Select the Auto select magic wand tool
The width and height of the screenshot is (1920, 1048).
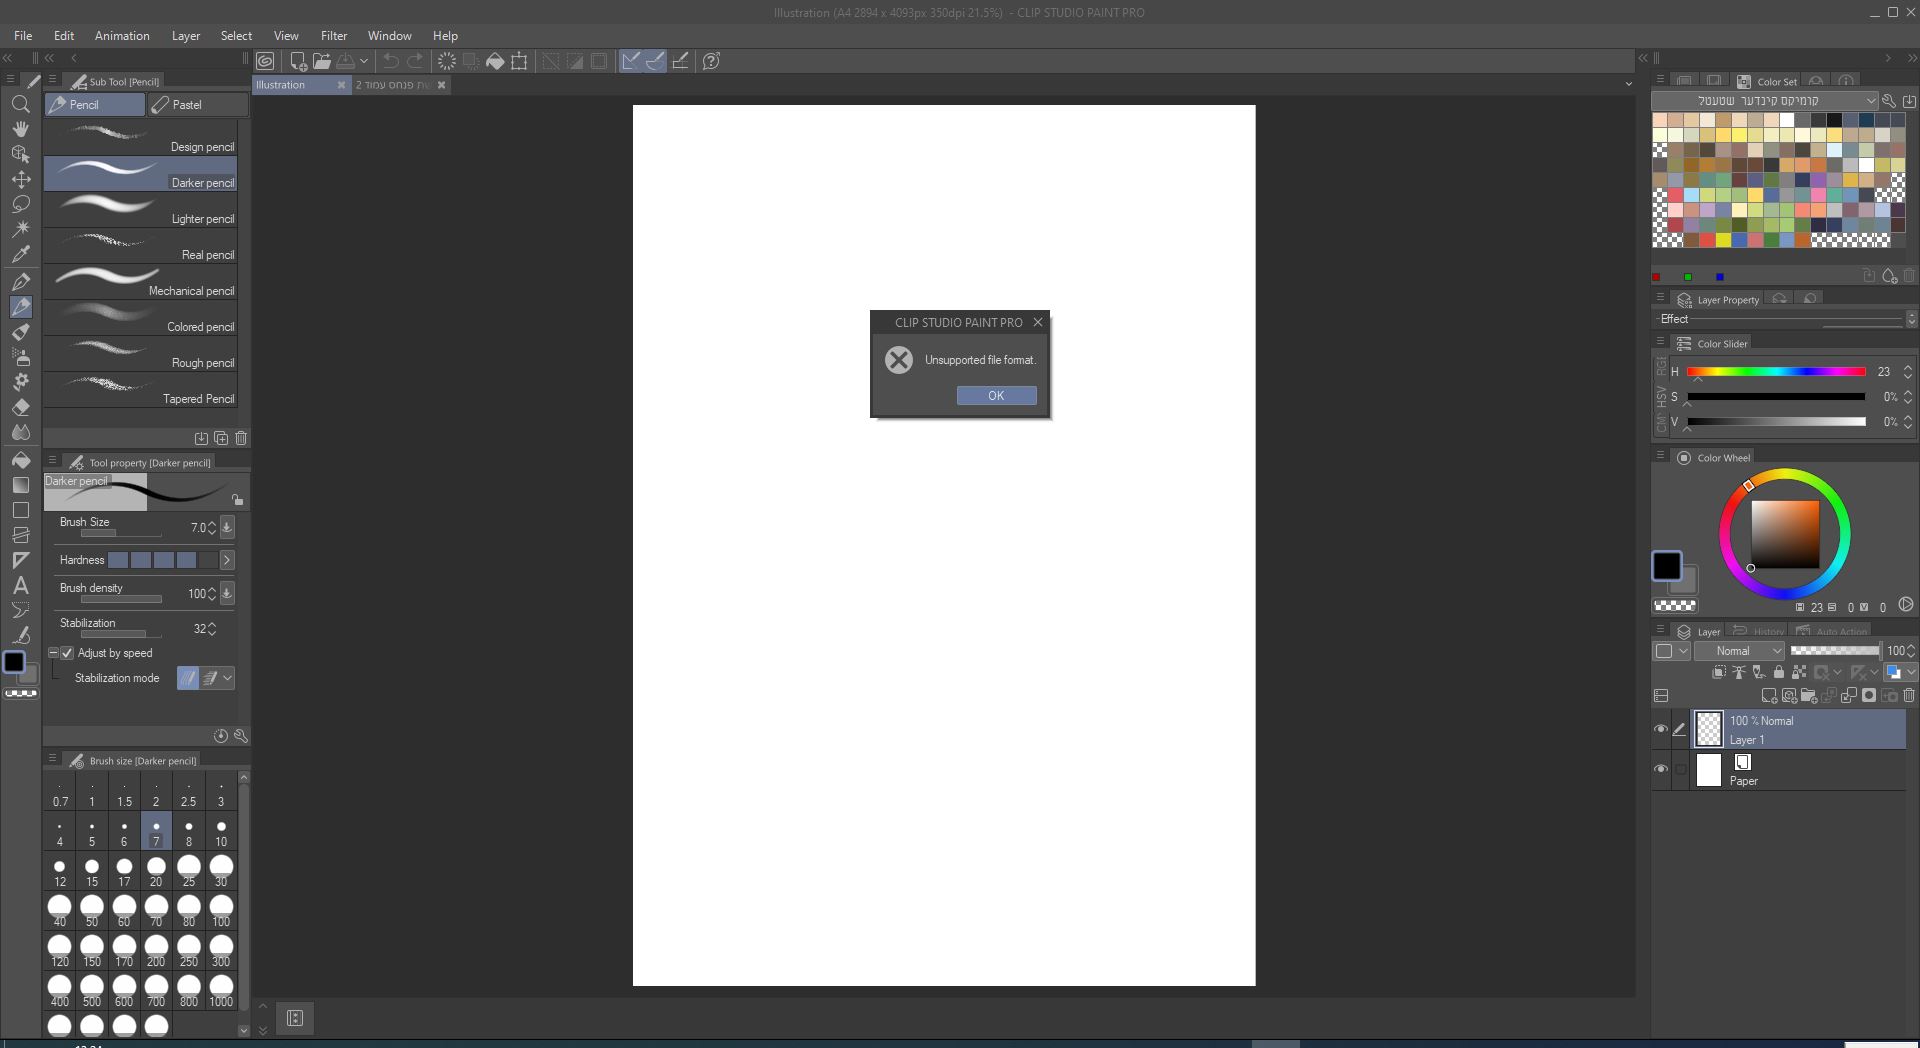pos(20,229)
